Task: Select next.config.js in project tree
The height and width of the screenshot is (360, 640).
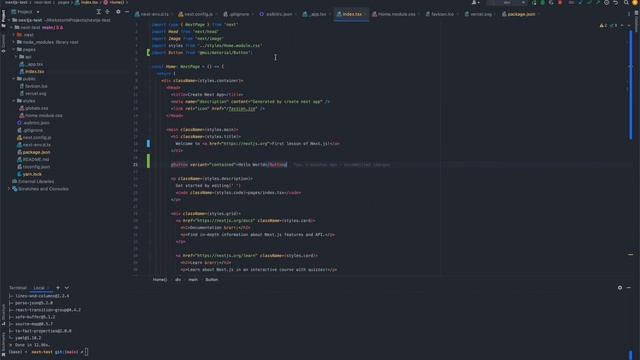Action: pos(34,138)
